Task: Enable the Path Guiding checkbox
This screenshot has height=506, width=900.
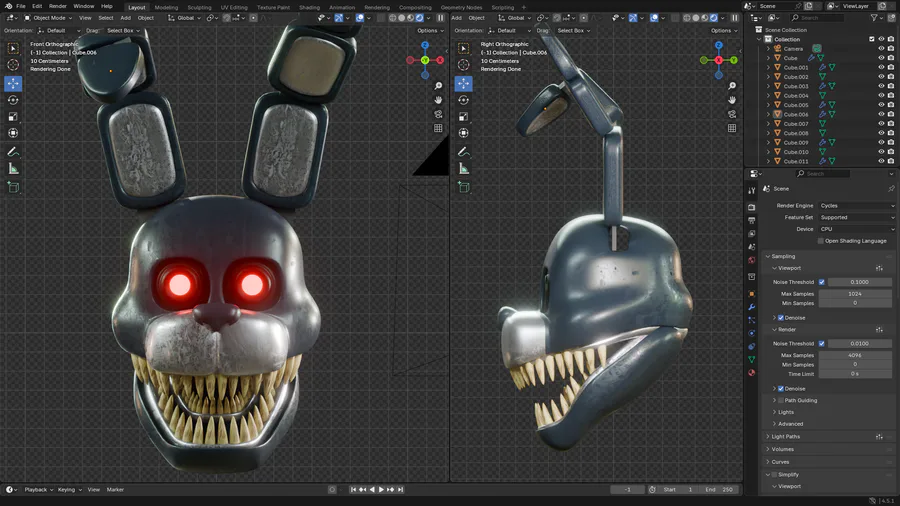Action: coord(781,400)
